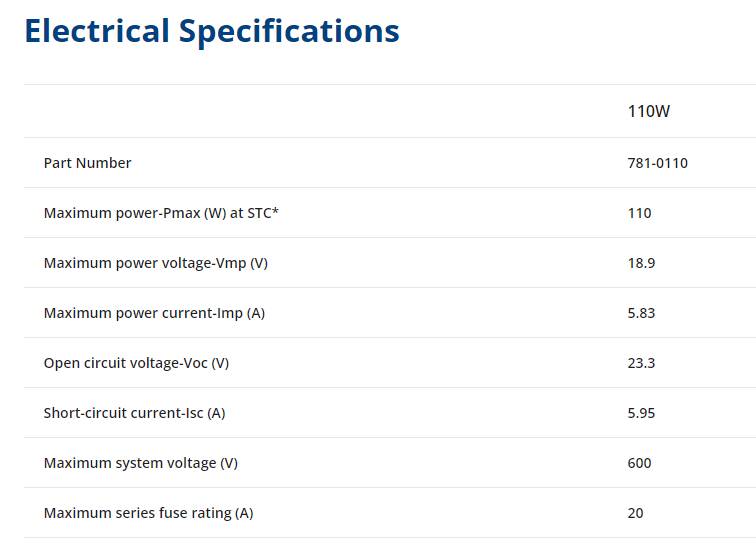Select part number value 781-0110
This screenshot has height=558, width=756.
(658, 163)
